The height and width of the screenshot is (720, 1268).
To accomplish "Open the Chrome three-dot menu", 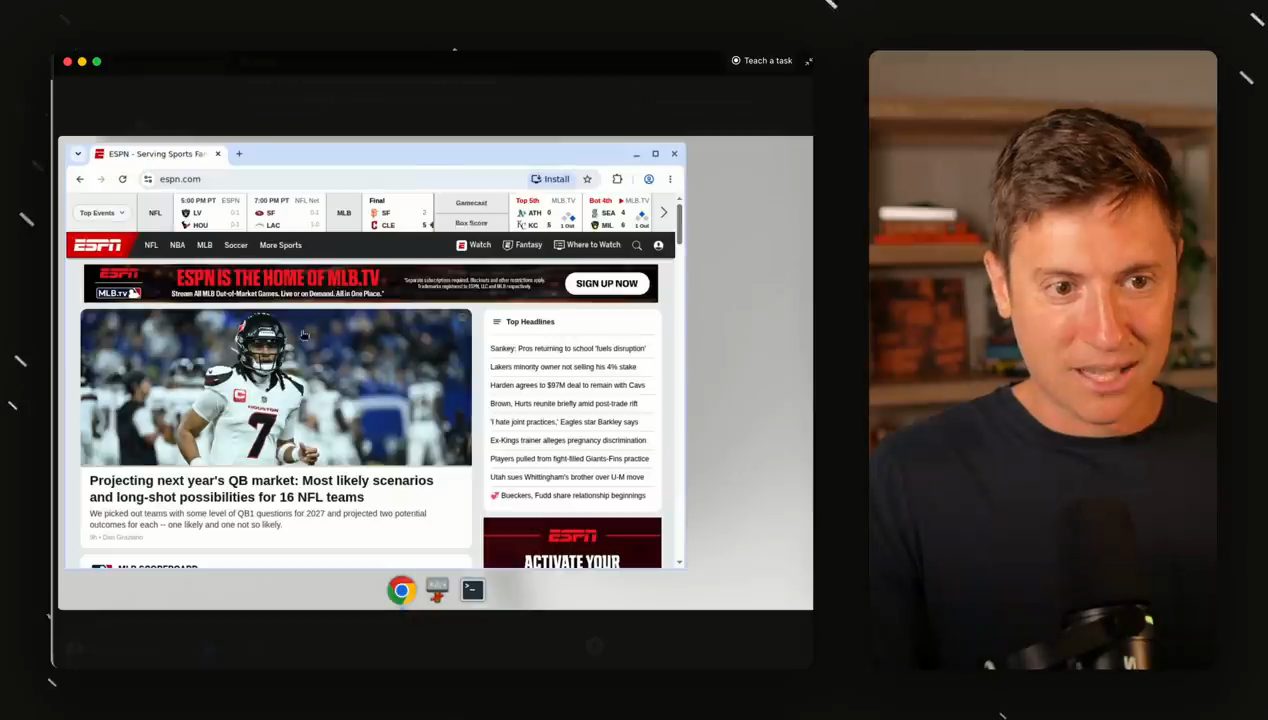I will point(670,179).
